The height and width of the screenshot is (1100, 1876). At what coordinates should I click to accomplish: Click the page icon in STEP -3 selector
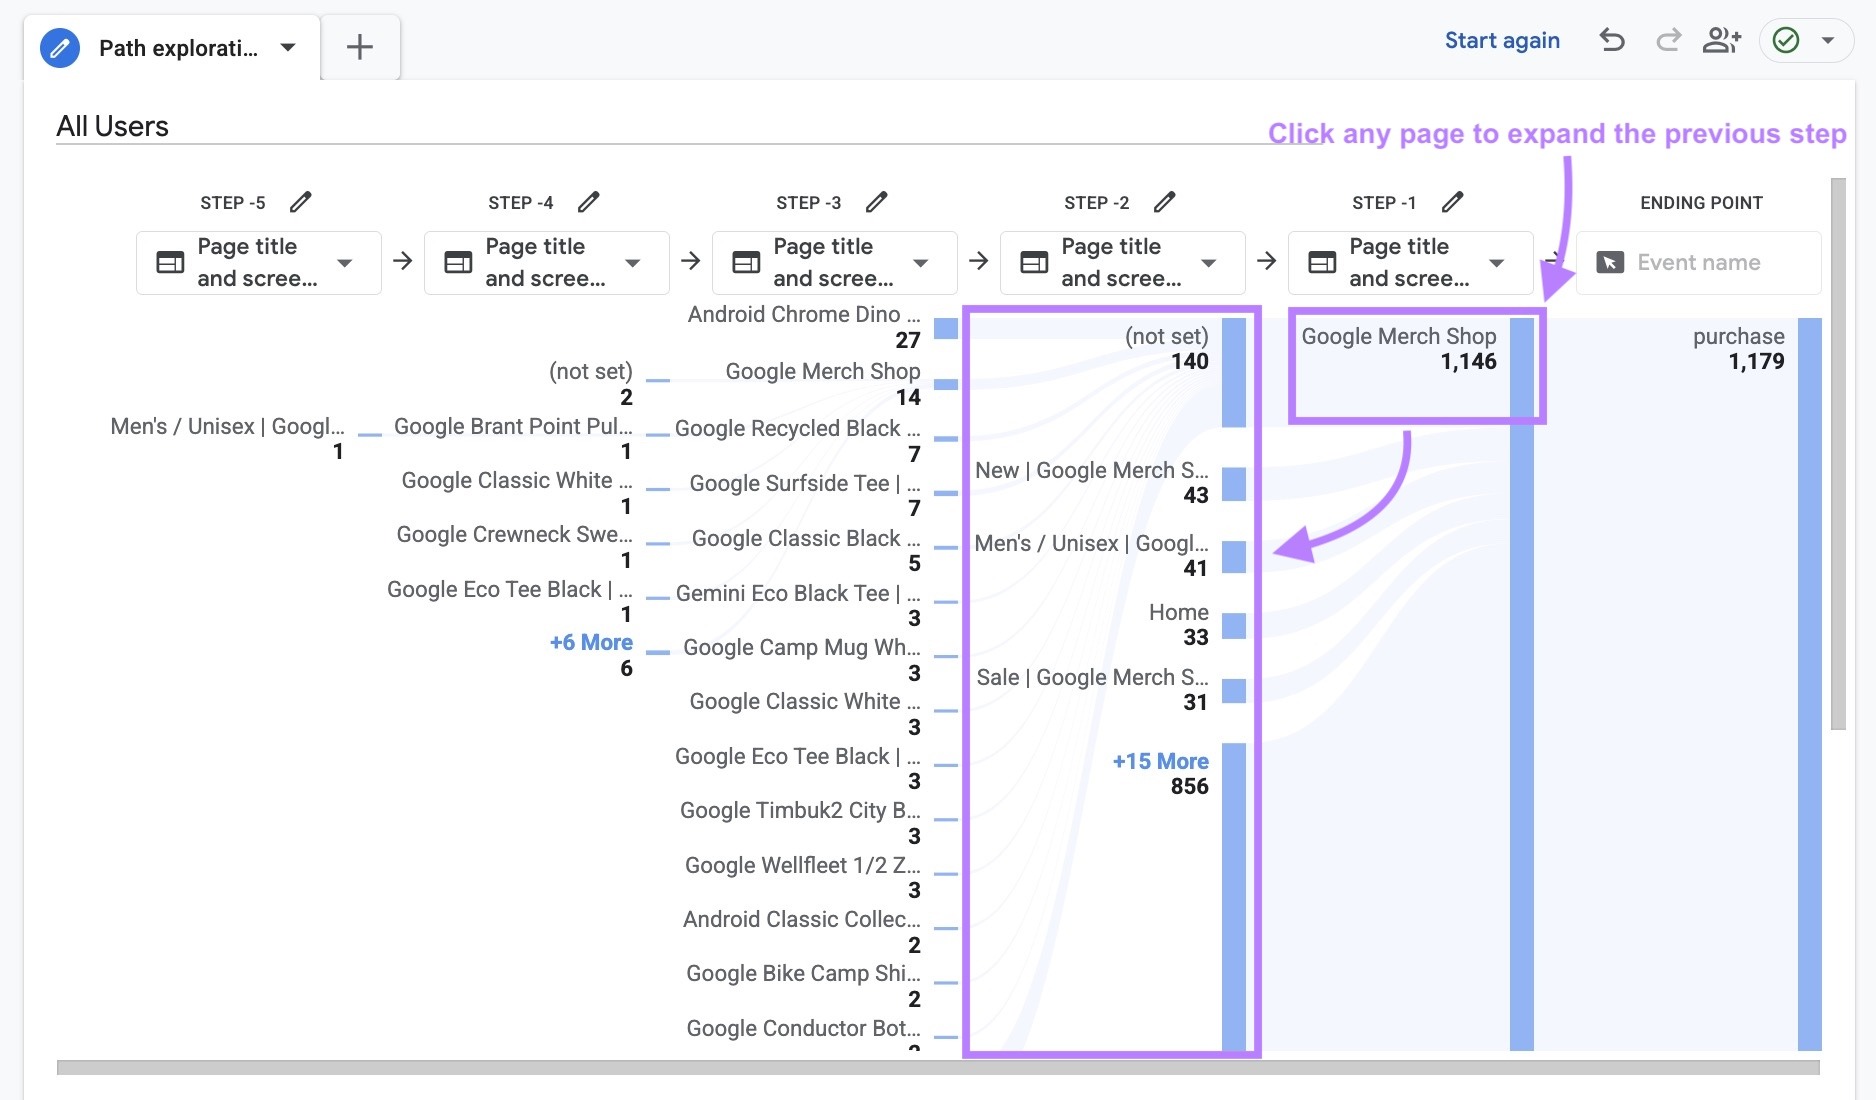click(x=746, y=262)
